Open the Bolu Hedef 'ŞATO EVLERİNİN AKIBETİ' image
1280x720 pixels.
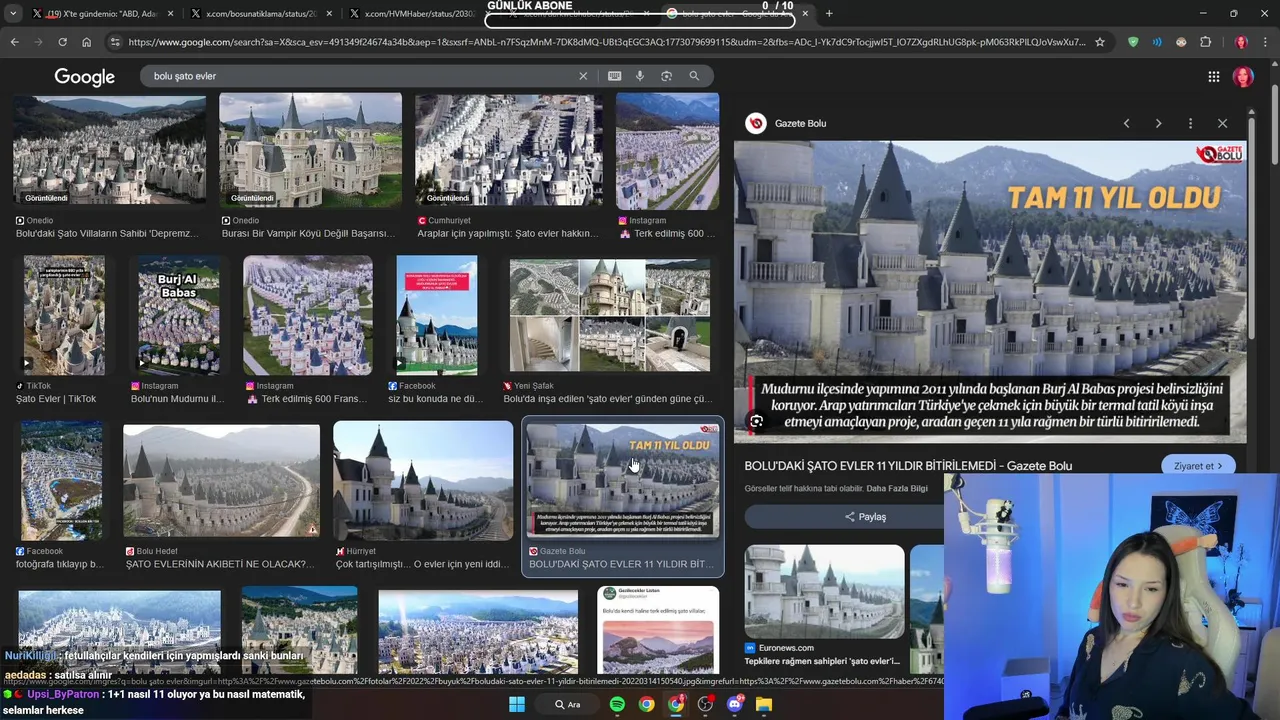click(x=221, y=481)
